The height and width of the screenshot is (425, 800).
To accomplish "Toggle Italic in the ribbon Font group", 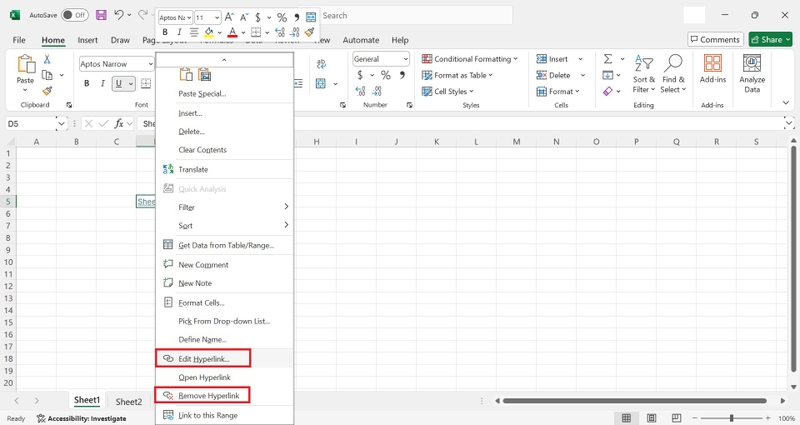I will point(103,83).
